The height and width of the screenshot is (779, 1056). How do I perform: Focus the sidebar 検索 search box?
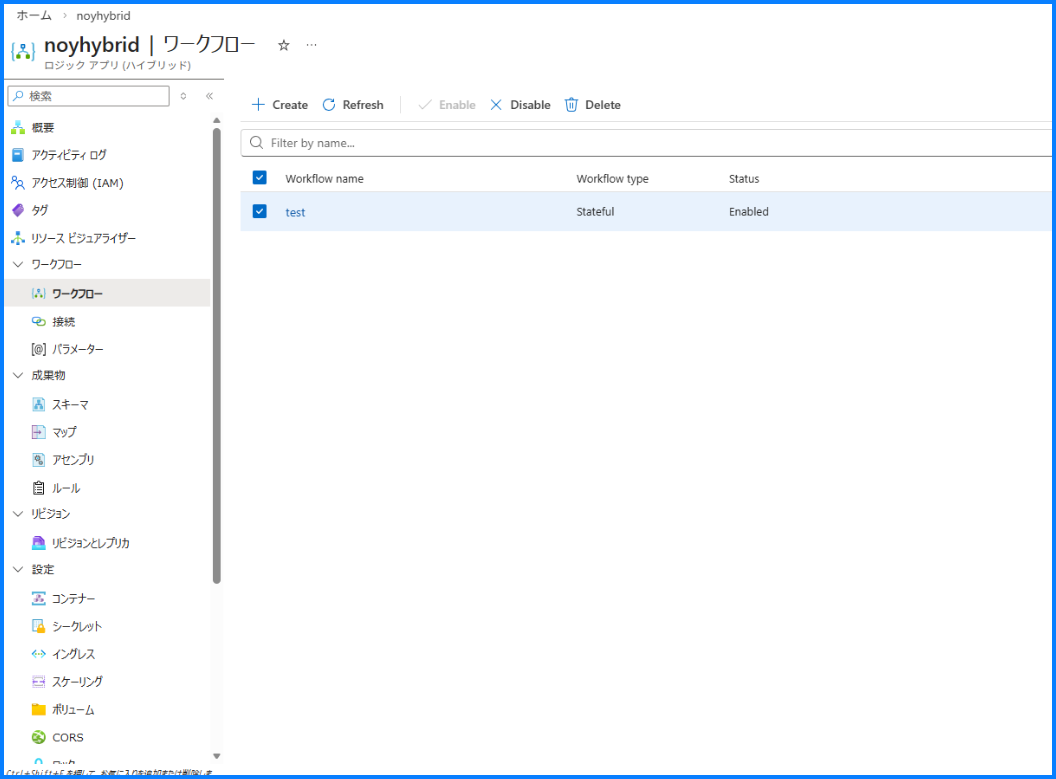coord(89,96)
